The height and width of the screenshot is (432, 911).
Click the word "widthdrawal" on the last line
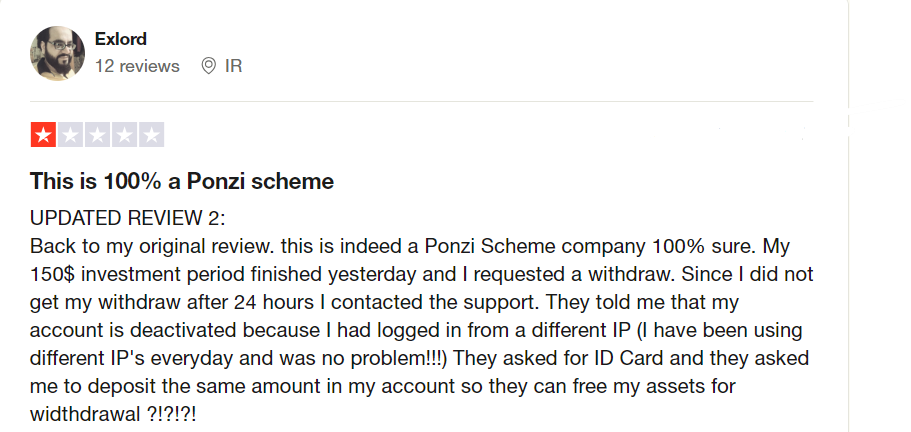coord(86,414)
